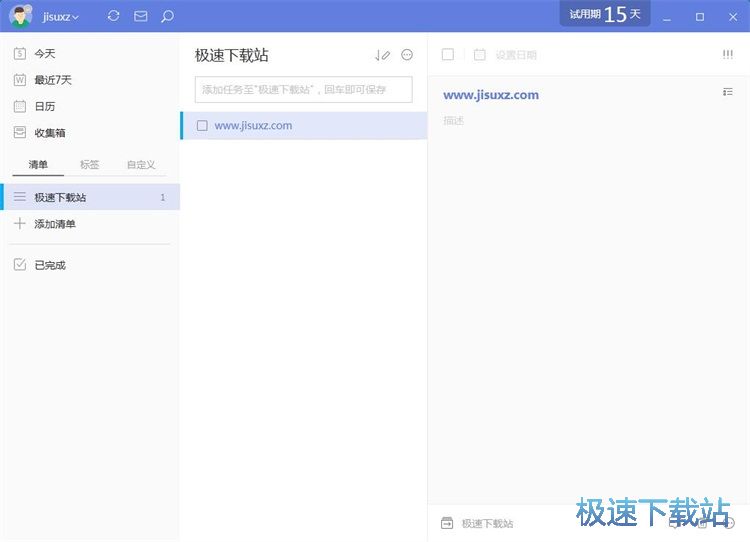
Task: Click the calendar icon in detail panel
Action: point(479,55)
